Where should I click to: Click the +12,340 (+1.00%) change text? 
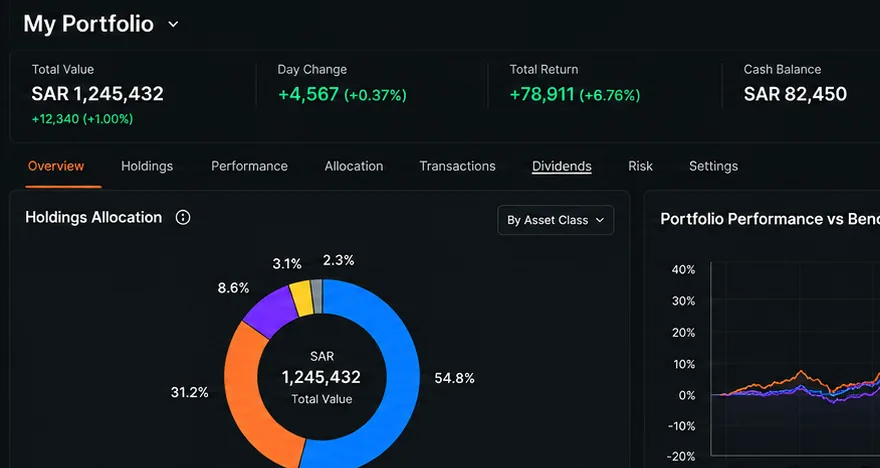pos(82,119)
